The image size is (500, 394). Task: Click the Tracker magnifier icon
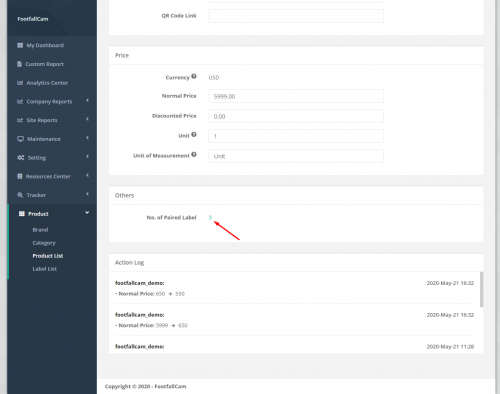(20, 195)
